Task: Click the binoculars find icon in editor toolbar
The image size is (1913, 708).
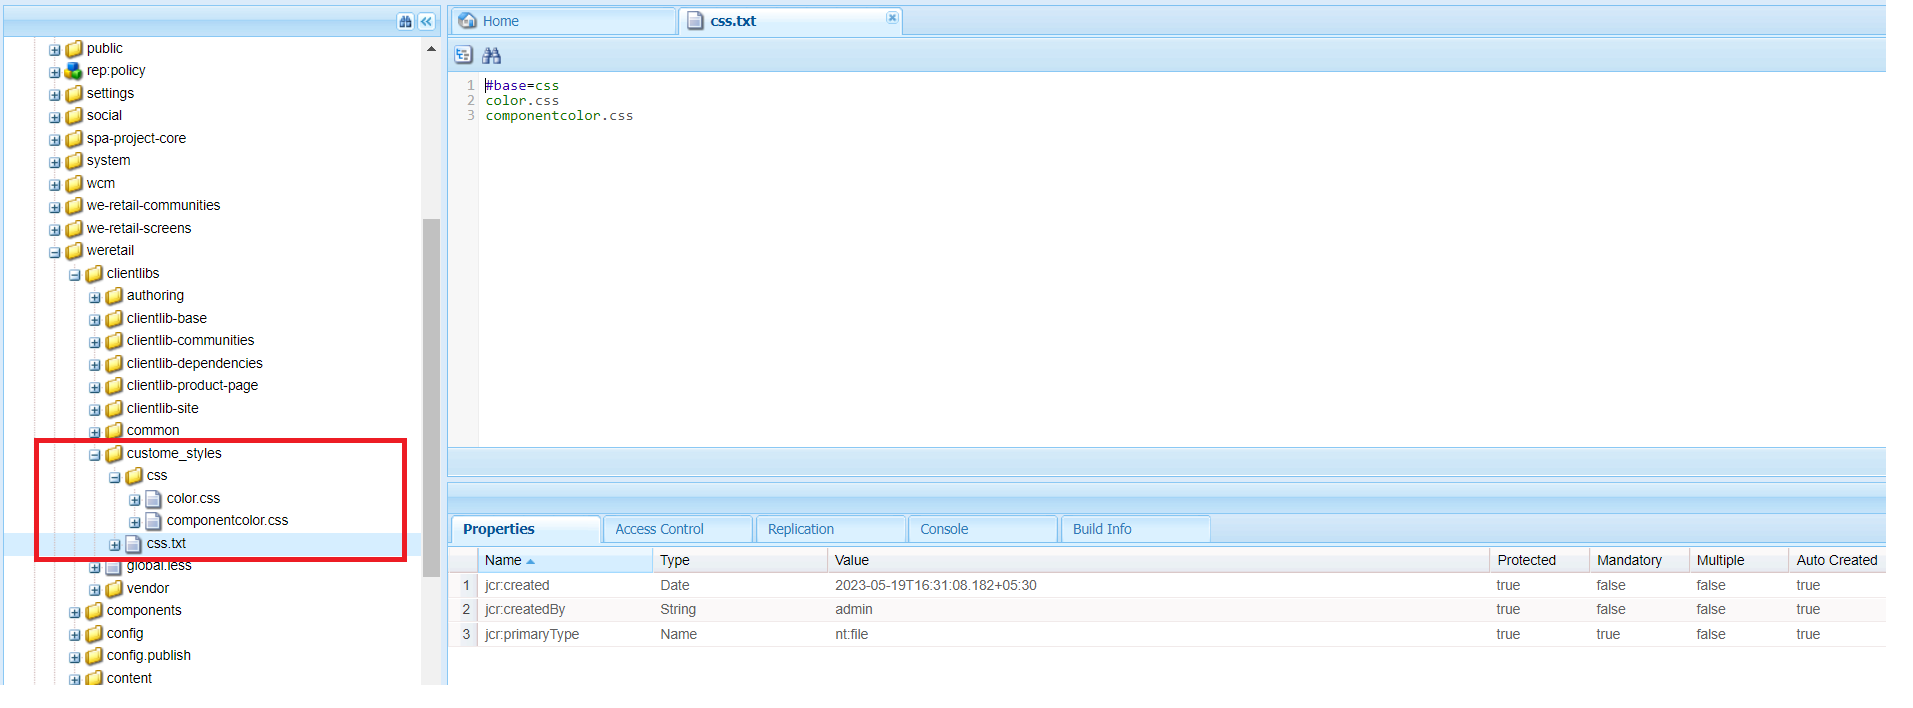Action: click(491, 55)
